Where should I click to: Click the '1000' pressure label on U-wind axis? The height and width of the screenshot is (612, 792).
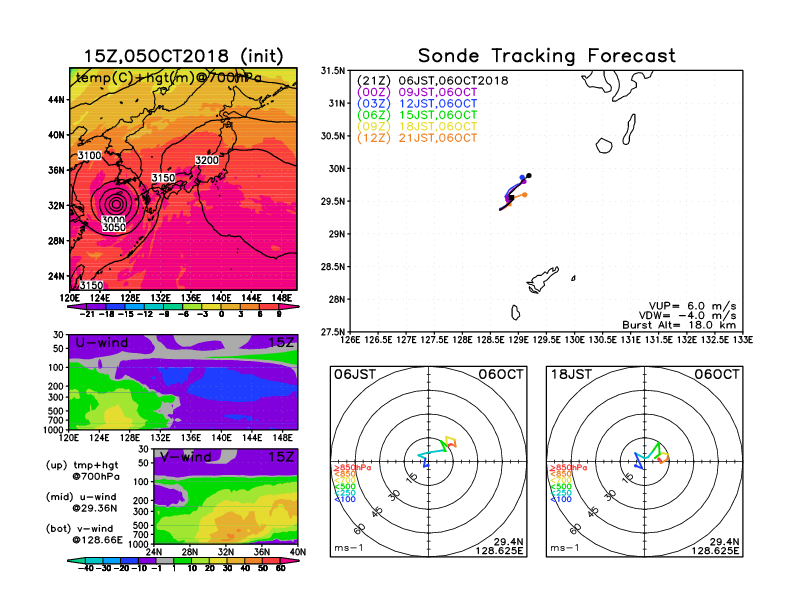[55, 430]
